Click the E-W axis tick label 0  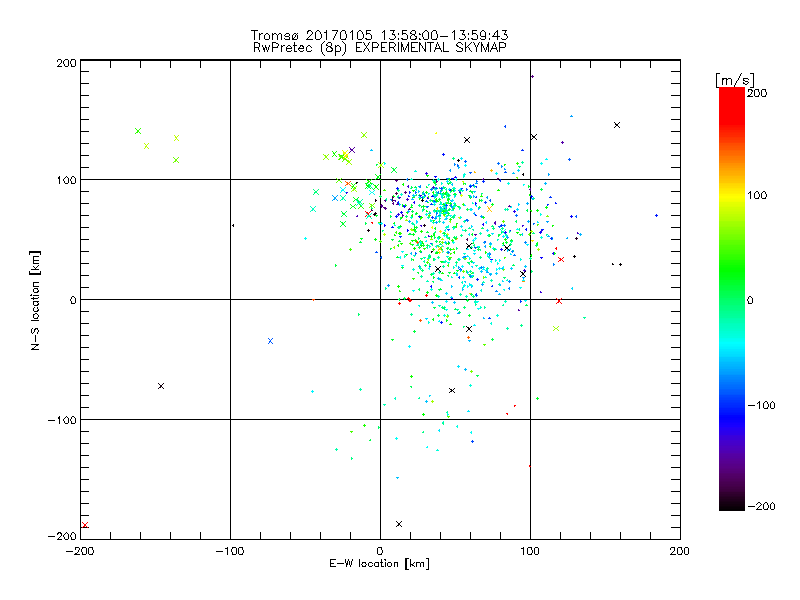point(380,551)
